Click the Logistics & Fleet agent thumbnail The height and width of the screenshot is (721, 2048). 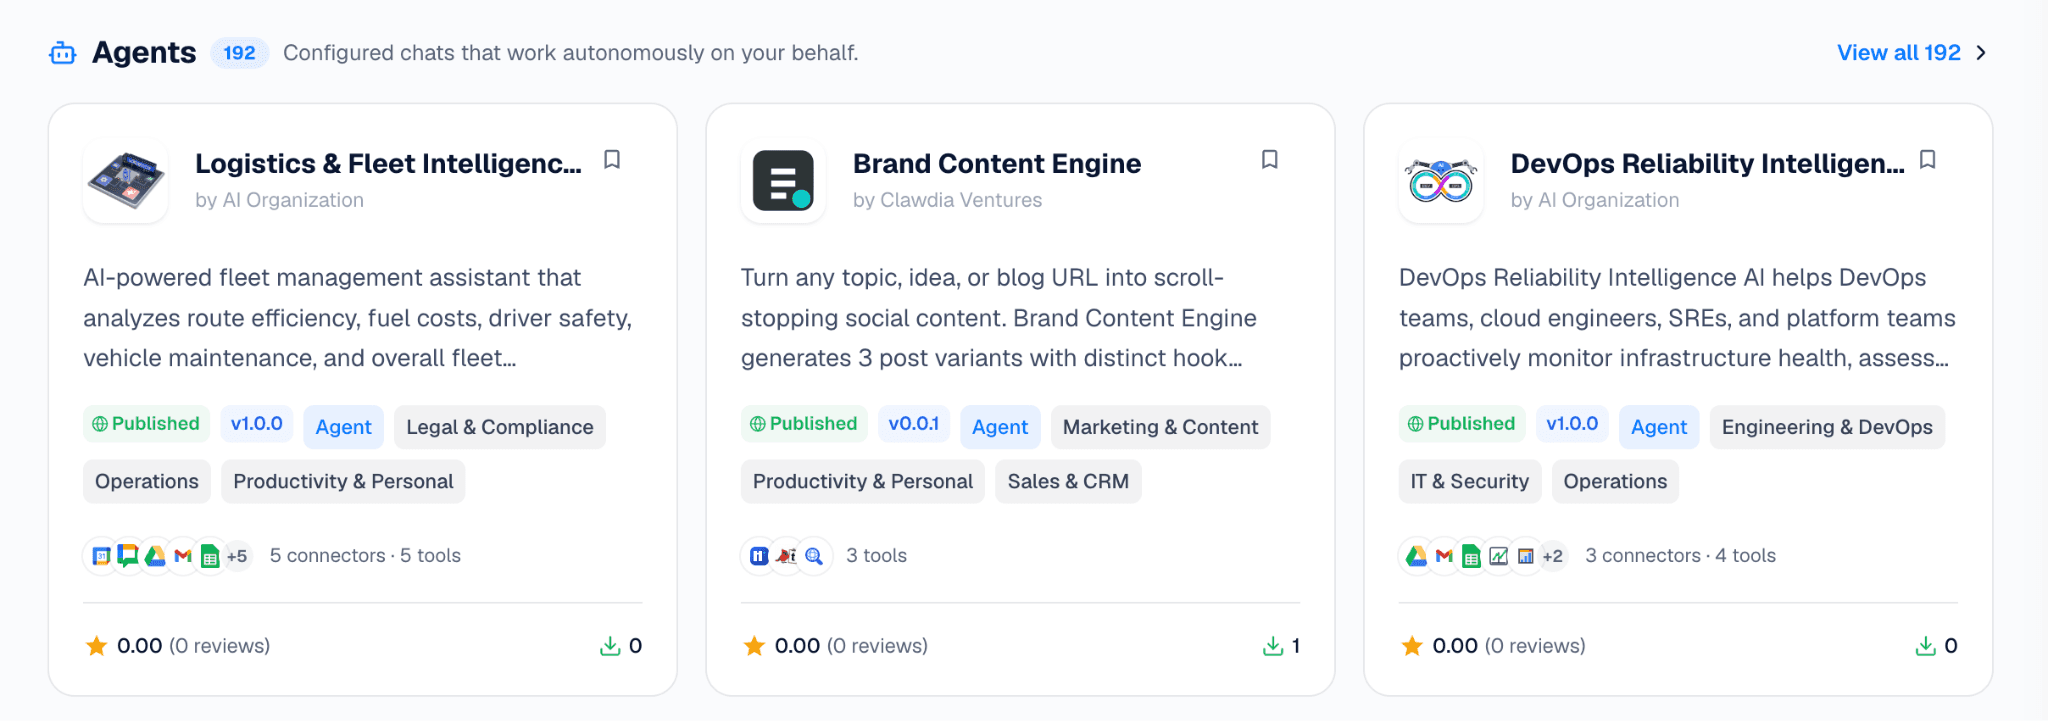click(126, 181)
